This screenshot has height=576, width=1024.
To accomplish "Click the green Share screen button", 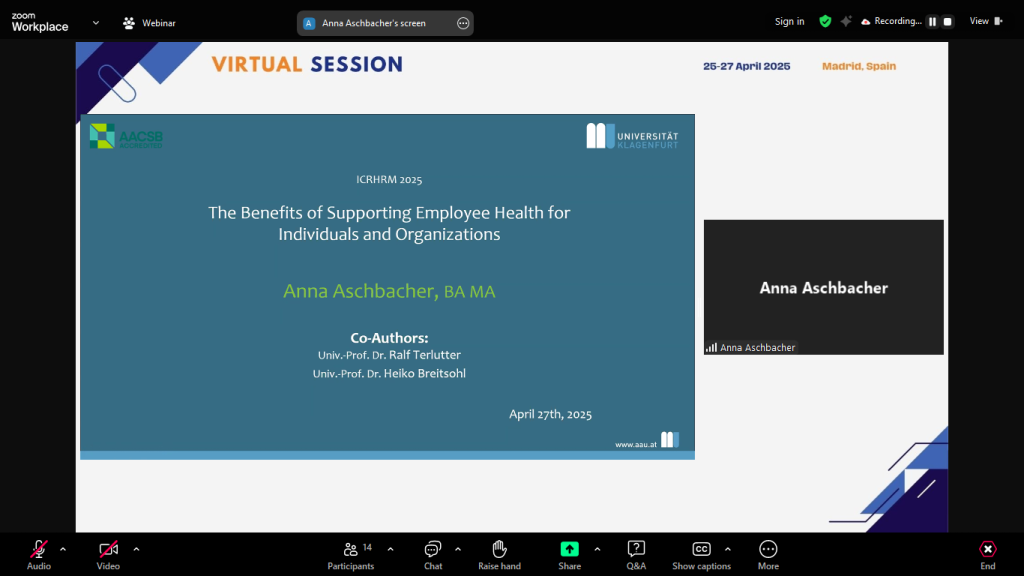I will point(569,549).
